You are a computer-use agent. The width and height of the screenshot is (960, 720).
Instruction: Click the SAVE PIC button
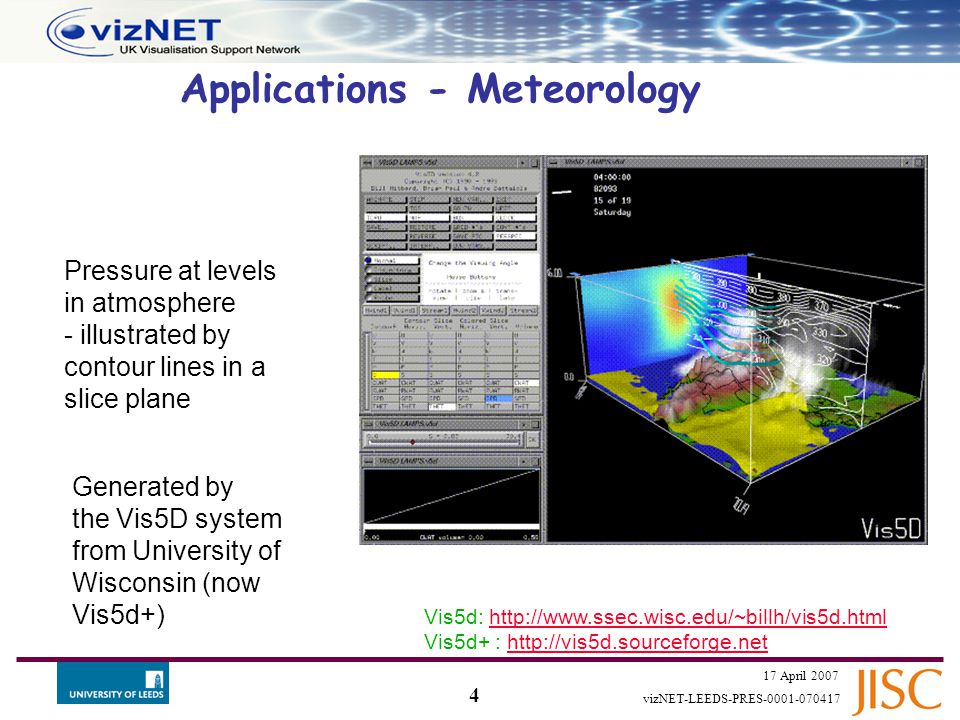coord(472,236)
